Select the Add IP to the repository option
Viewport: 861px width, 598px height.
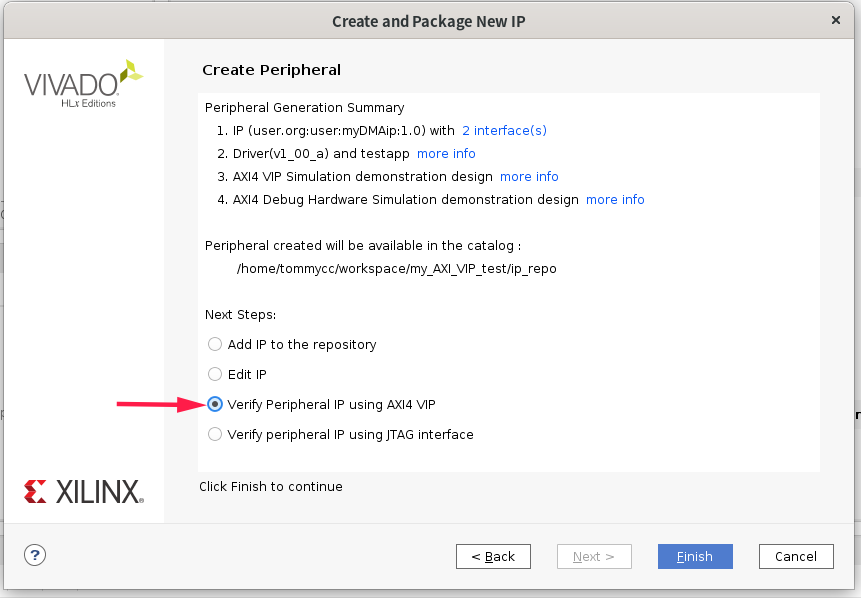click(215, 344)
